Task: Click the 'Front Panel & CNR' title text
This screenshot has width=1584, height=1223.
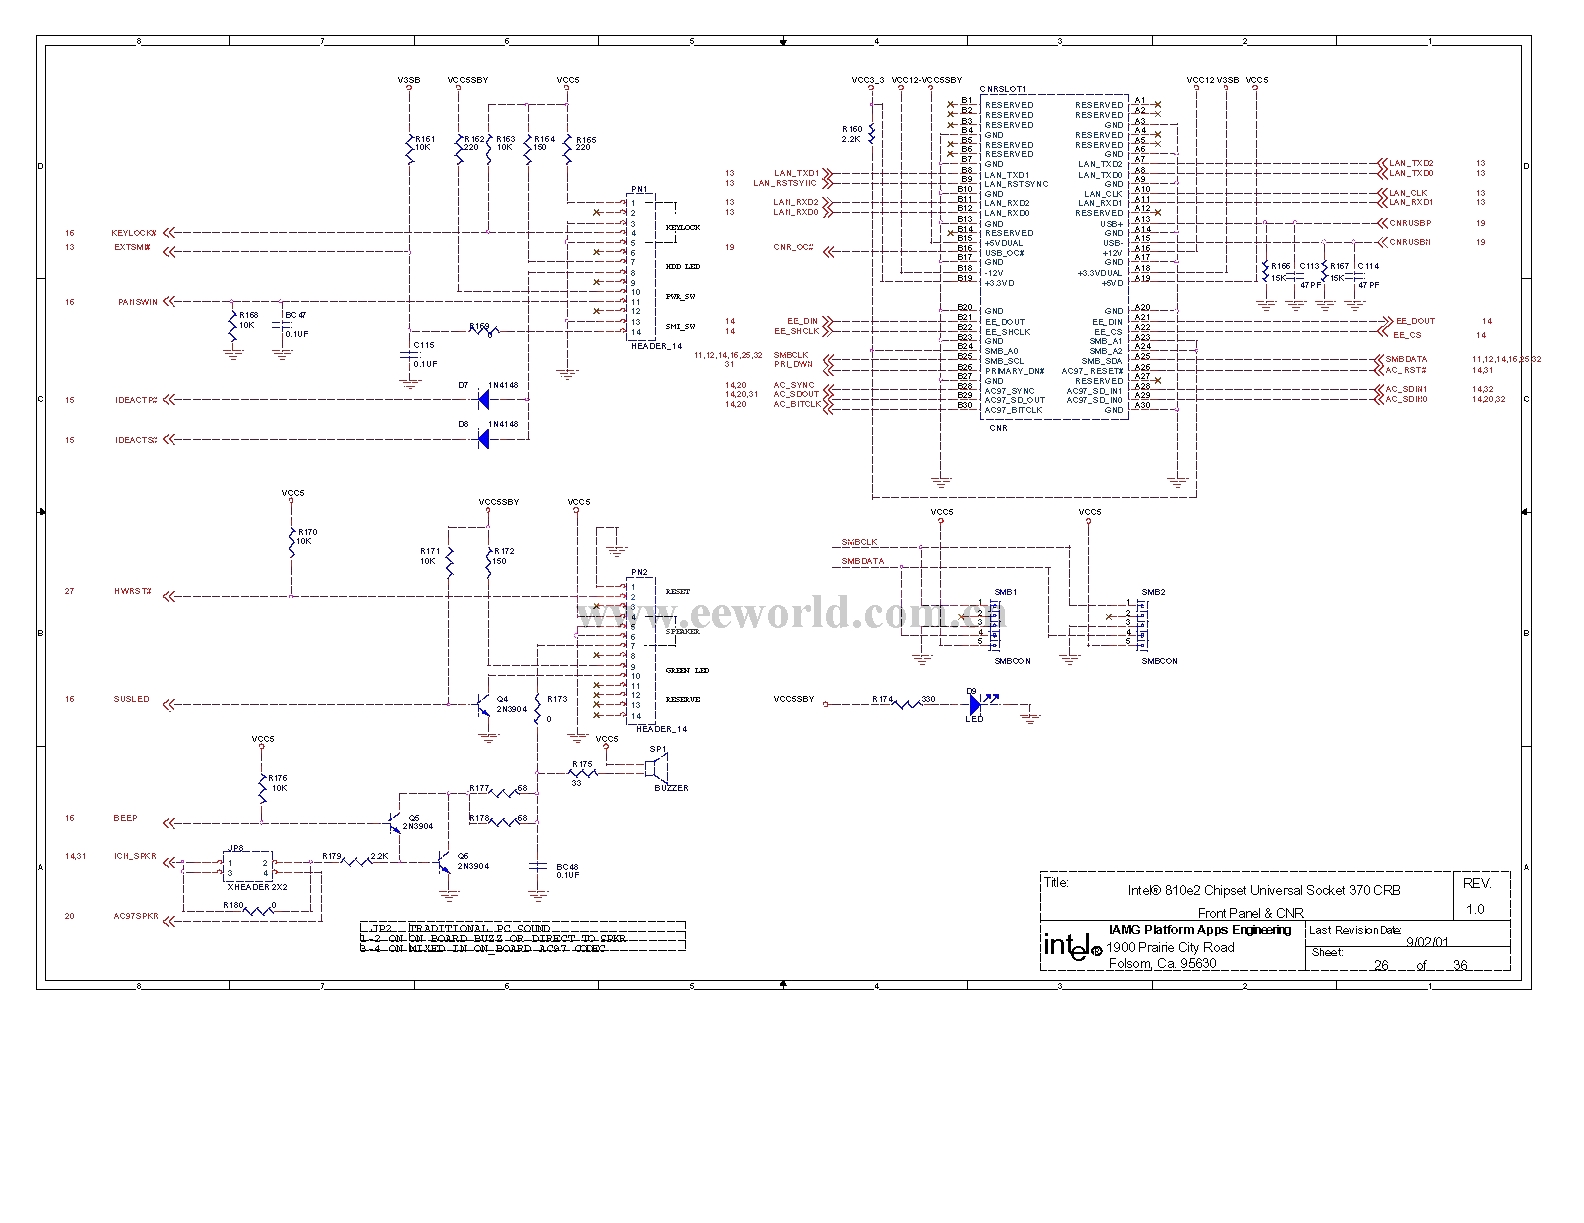Action: [x=1251, y=913]
